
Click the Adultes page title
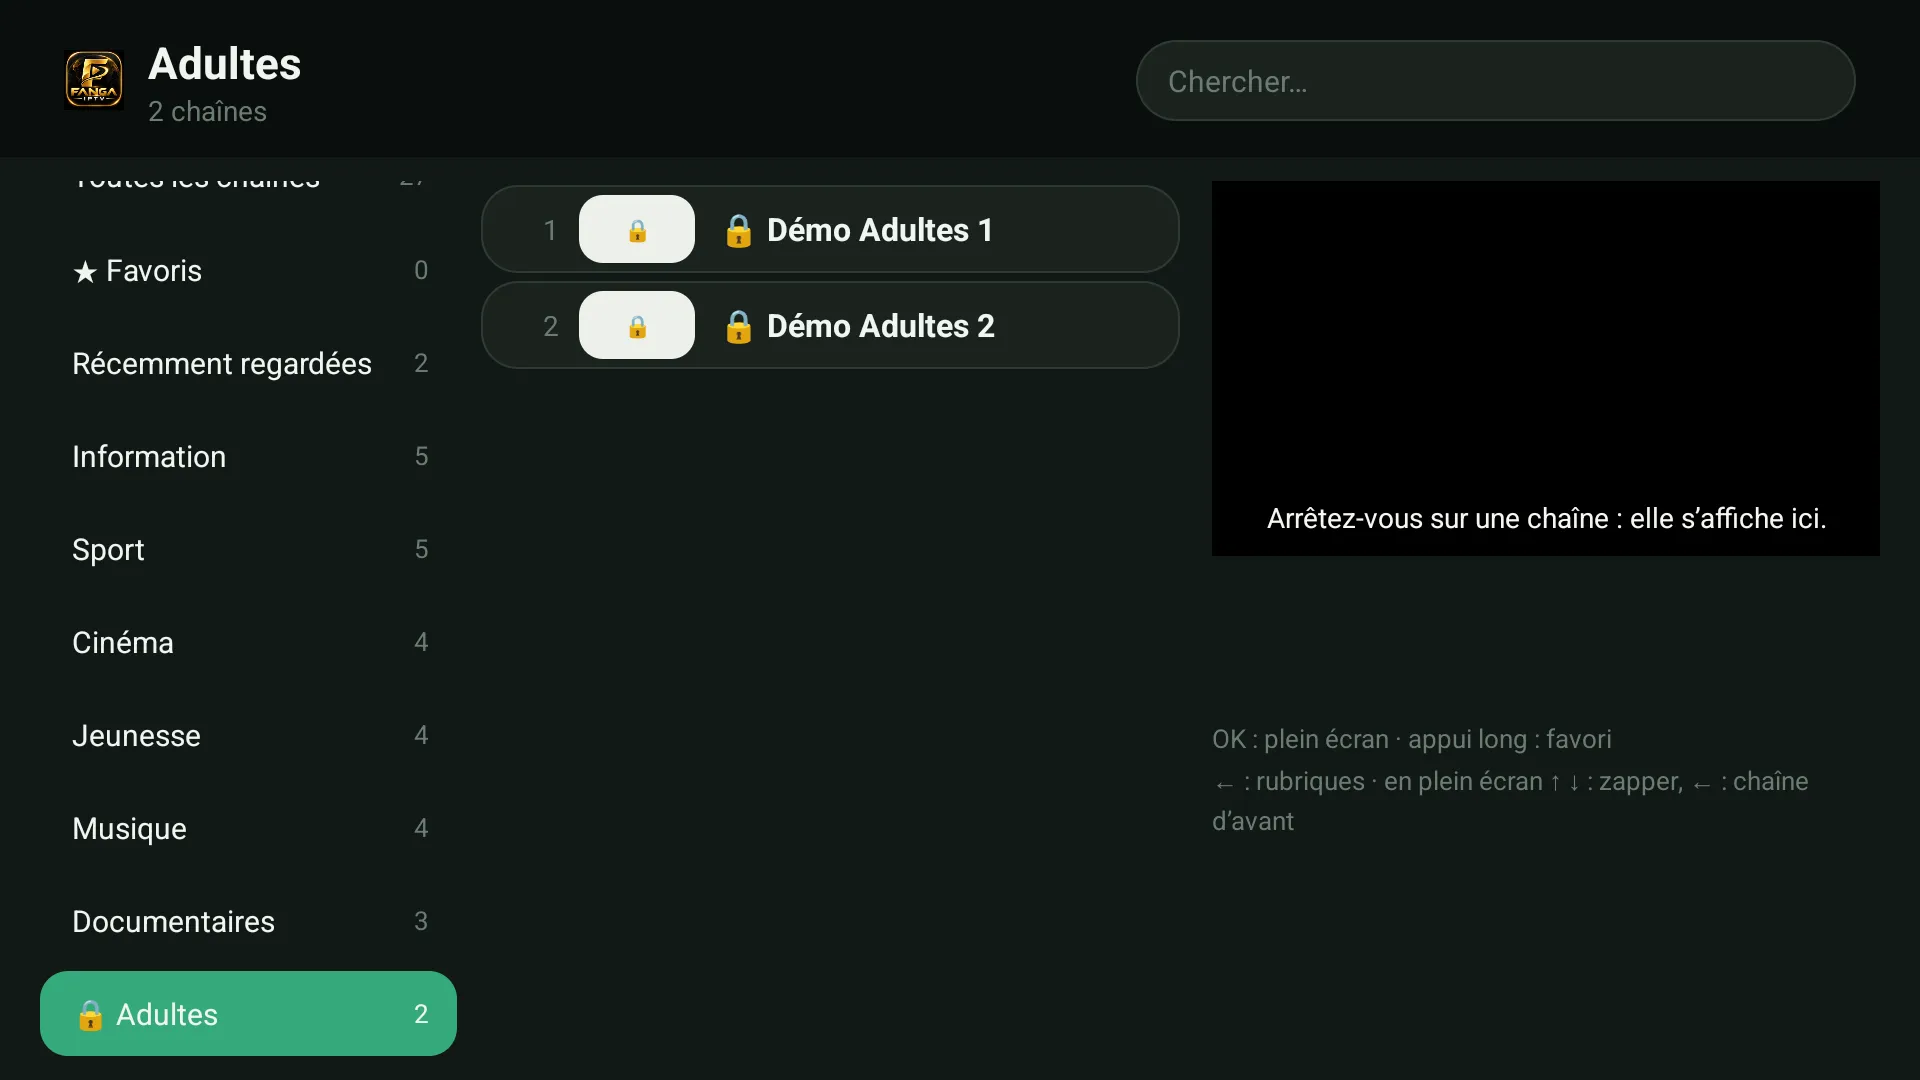pyautogui.click(x=224, y=64)
